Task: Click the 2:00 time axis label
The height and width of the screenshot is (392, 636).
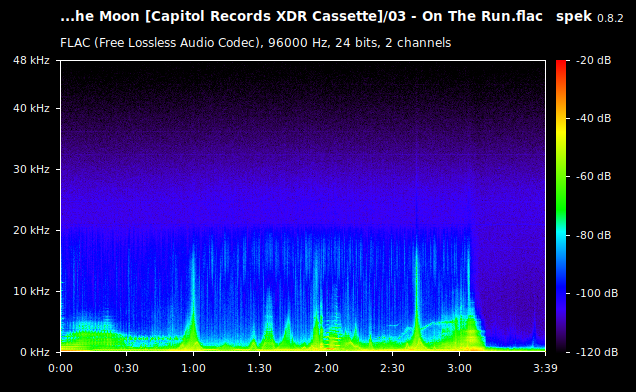Action: [x=326, y=368]
